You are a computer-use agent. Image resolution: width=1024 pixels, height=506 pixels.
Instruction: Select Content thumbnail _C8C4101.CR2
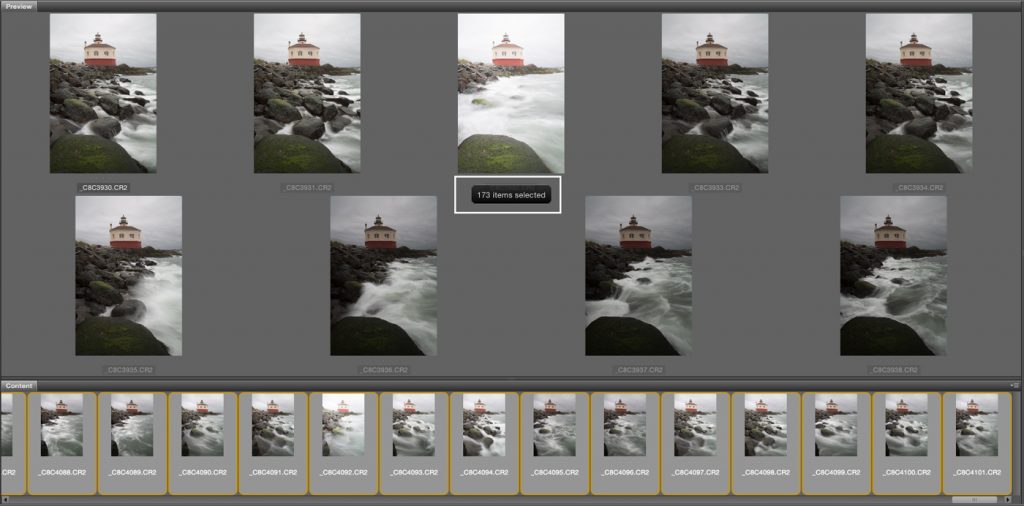(977, 443)
